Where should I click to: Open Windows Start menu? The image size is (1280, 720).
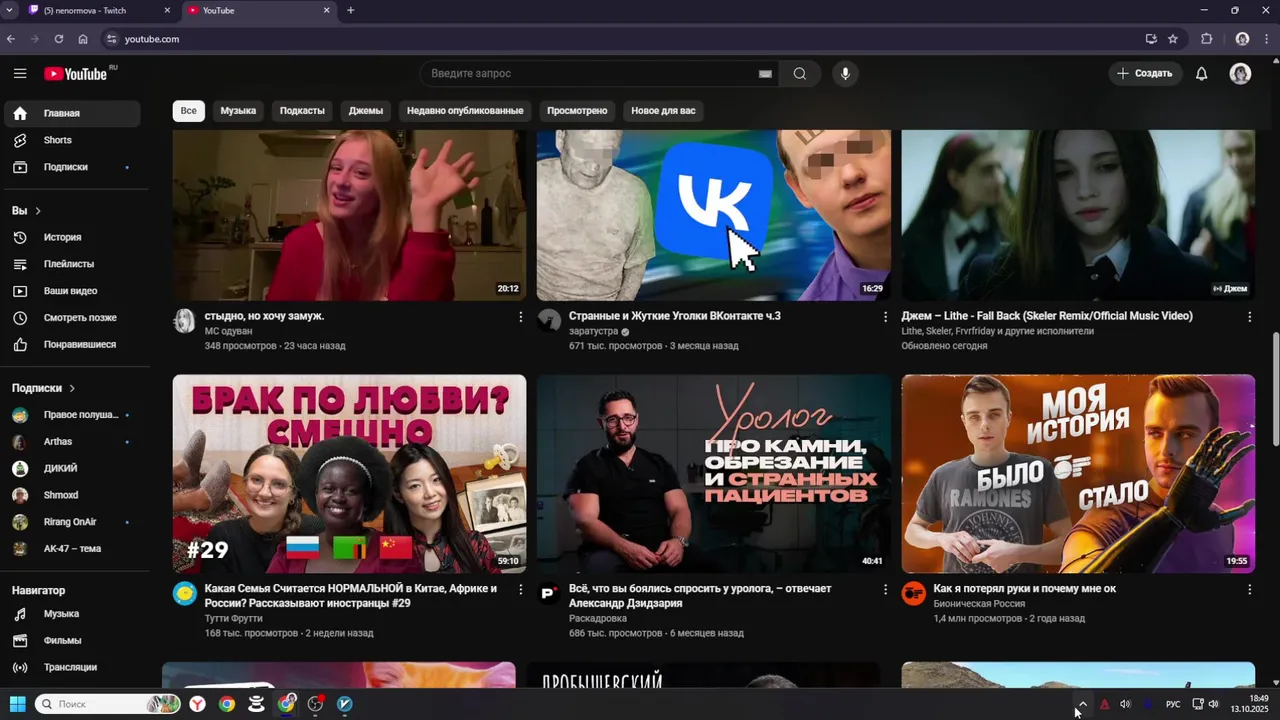[x=17, y=704]
